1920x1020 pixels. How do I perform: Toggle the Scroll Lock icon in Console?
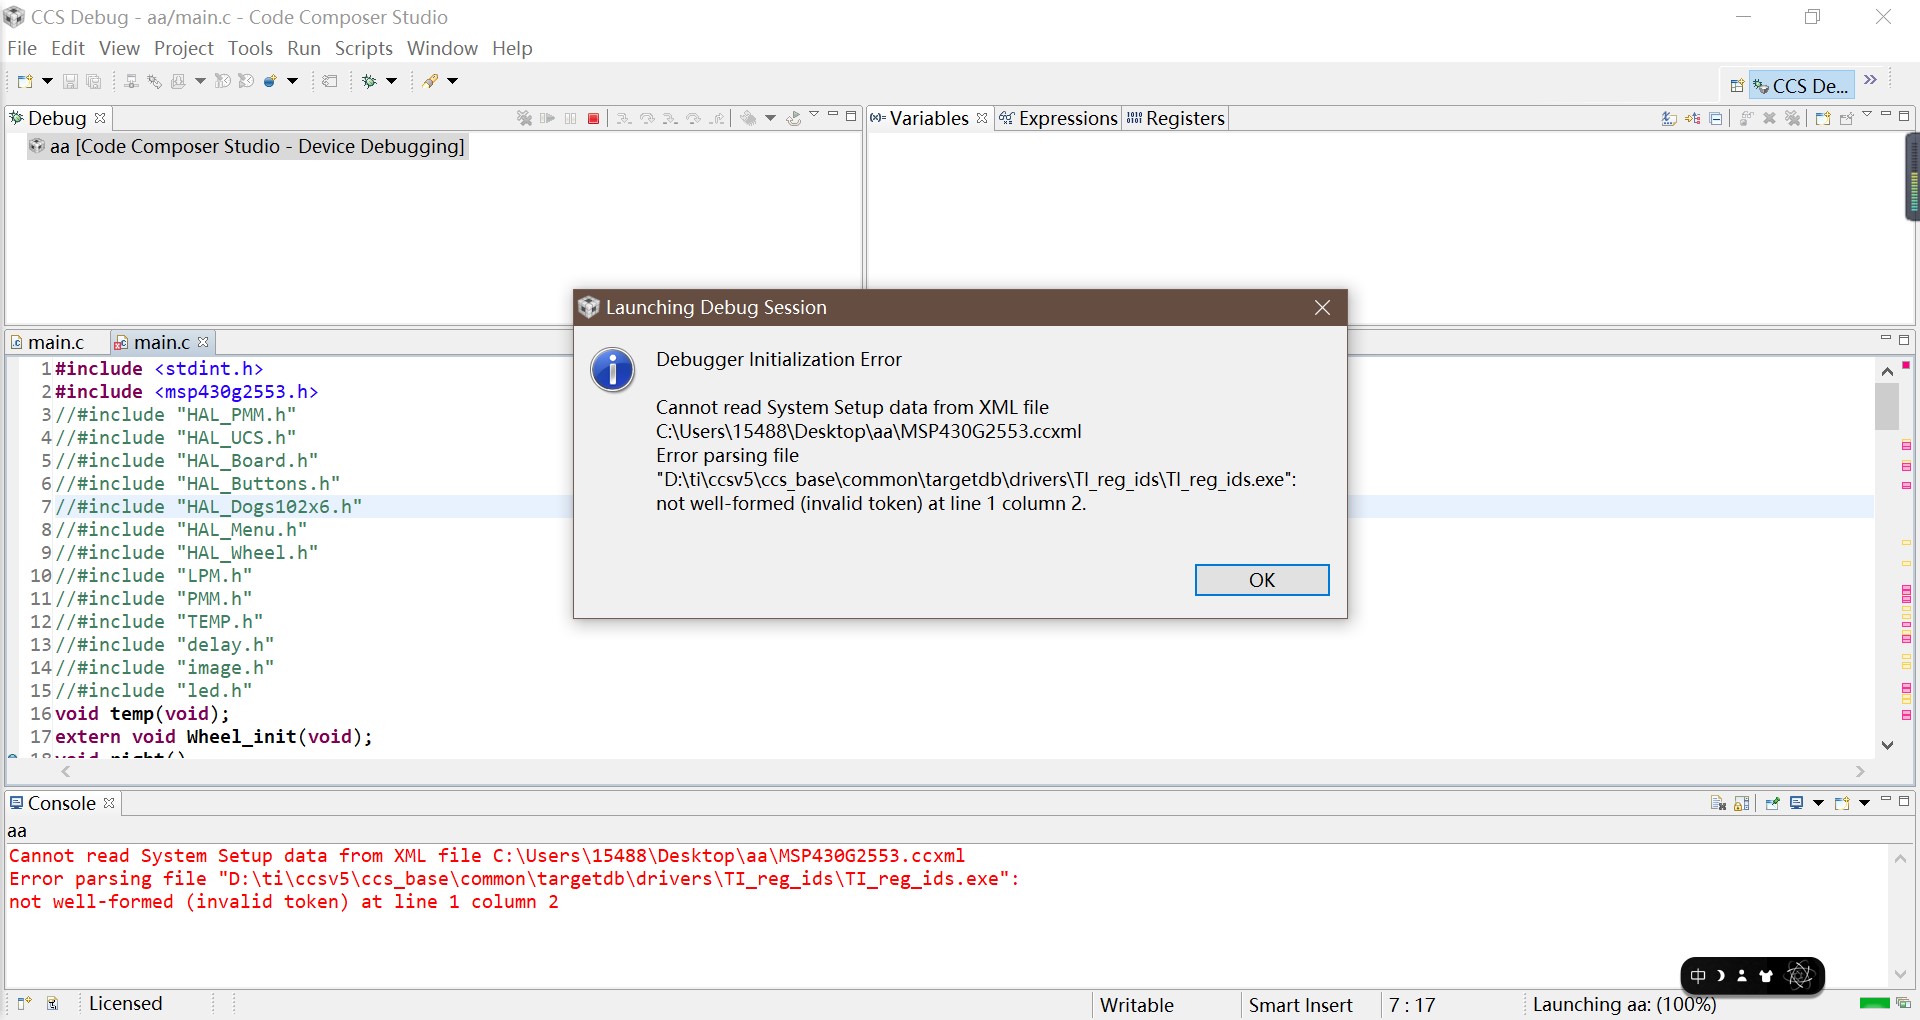pyautogui.click(x=1742, y=803)
